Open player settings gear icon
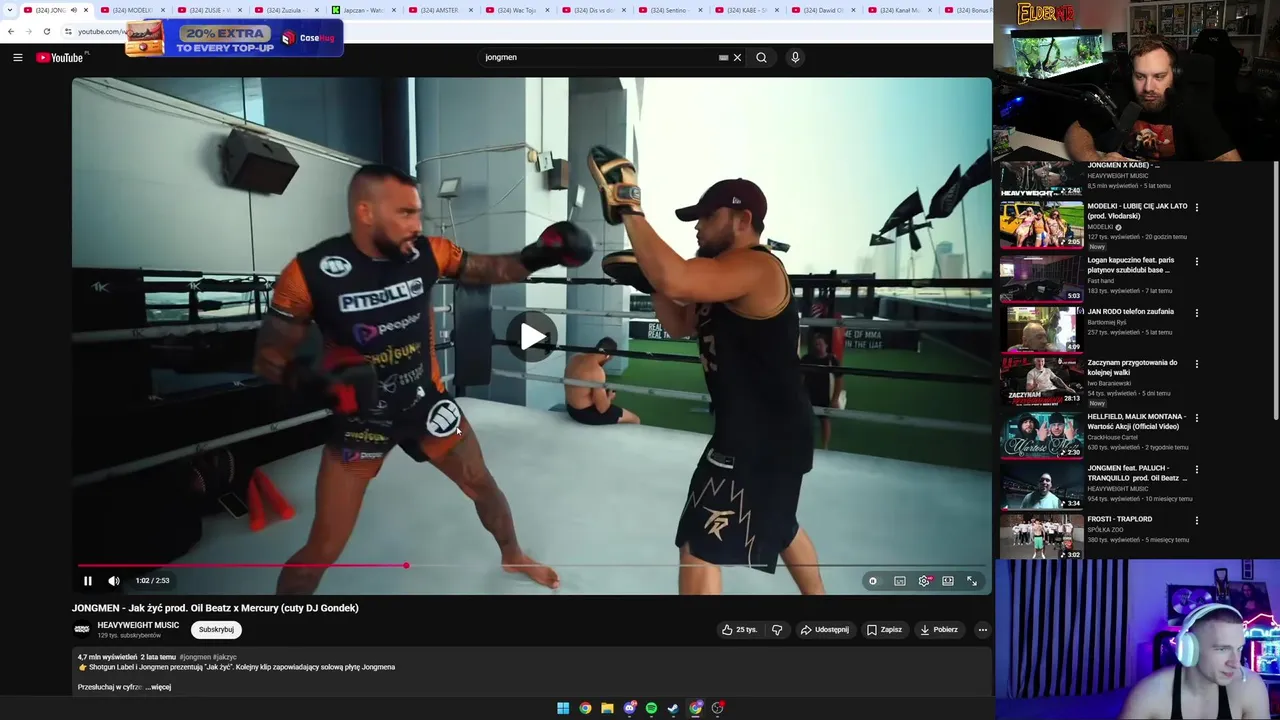Screen dimensions: 1280x720 point(924,581)
